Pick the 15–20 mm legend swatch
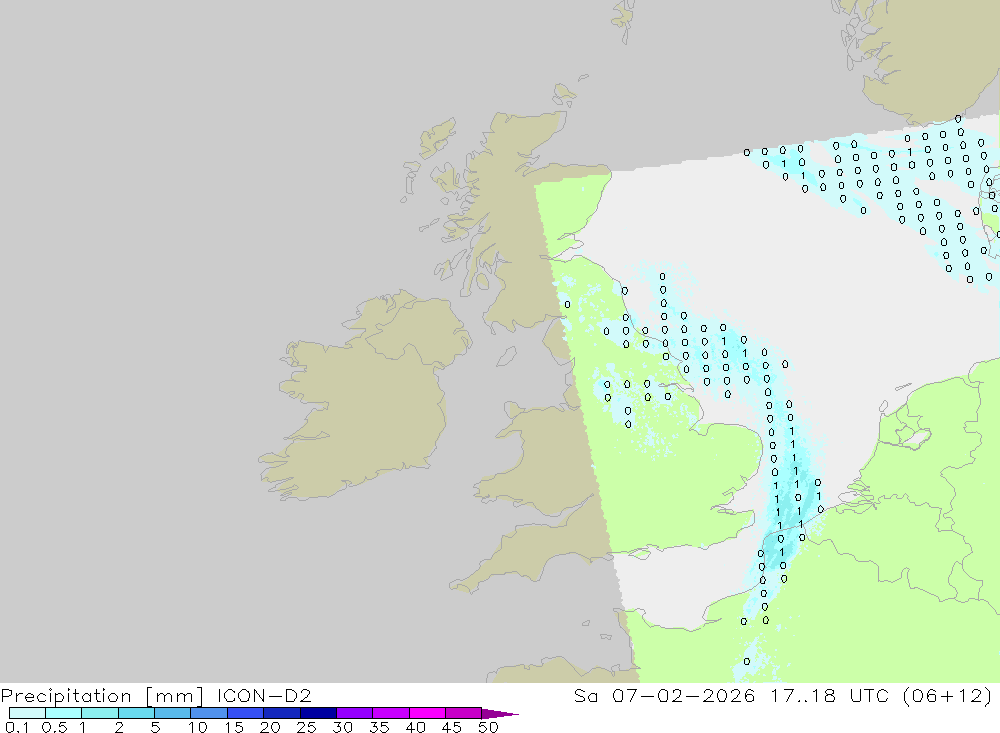Viewport: 1000px width, 733px height. pos(246,713)
